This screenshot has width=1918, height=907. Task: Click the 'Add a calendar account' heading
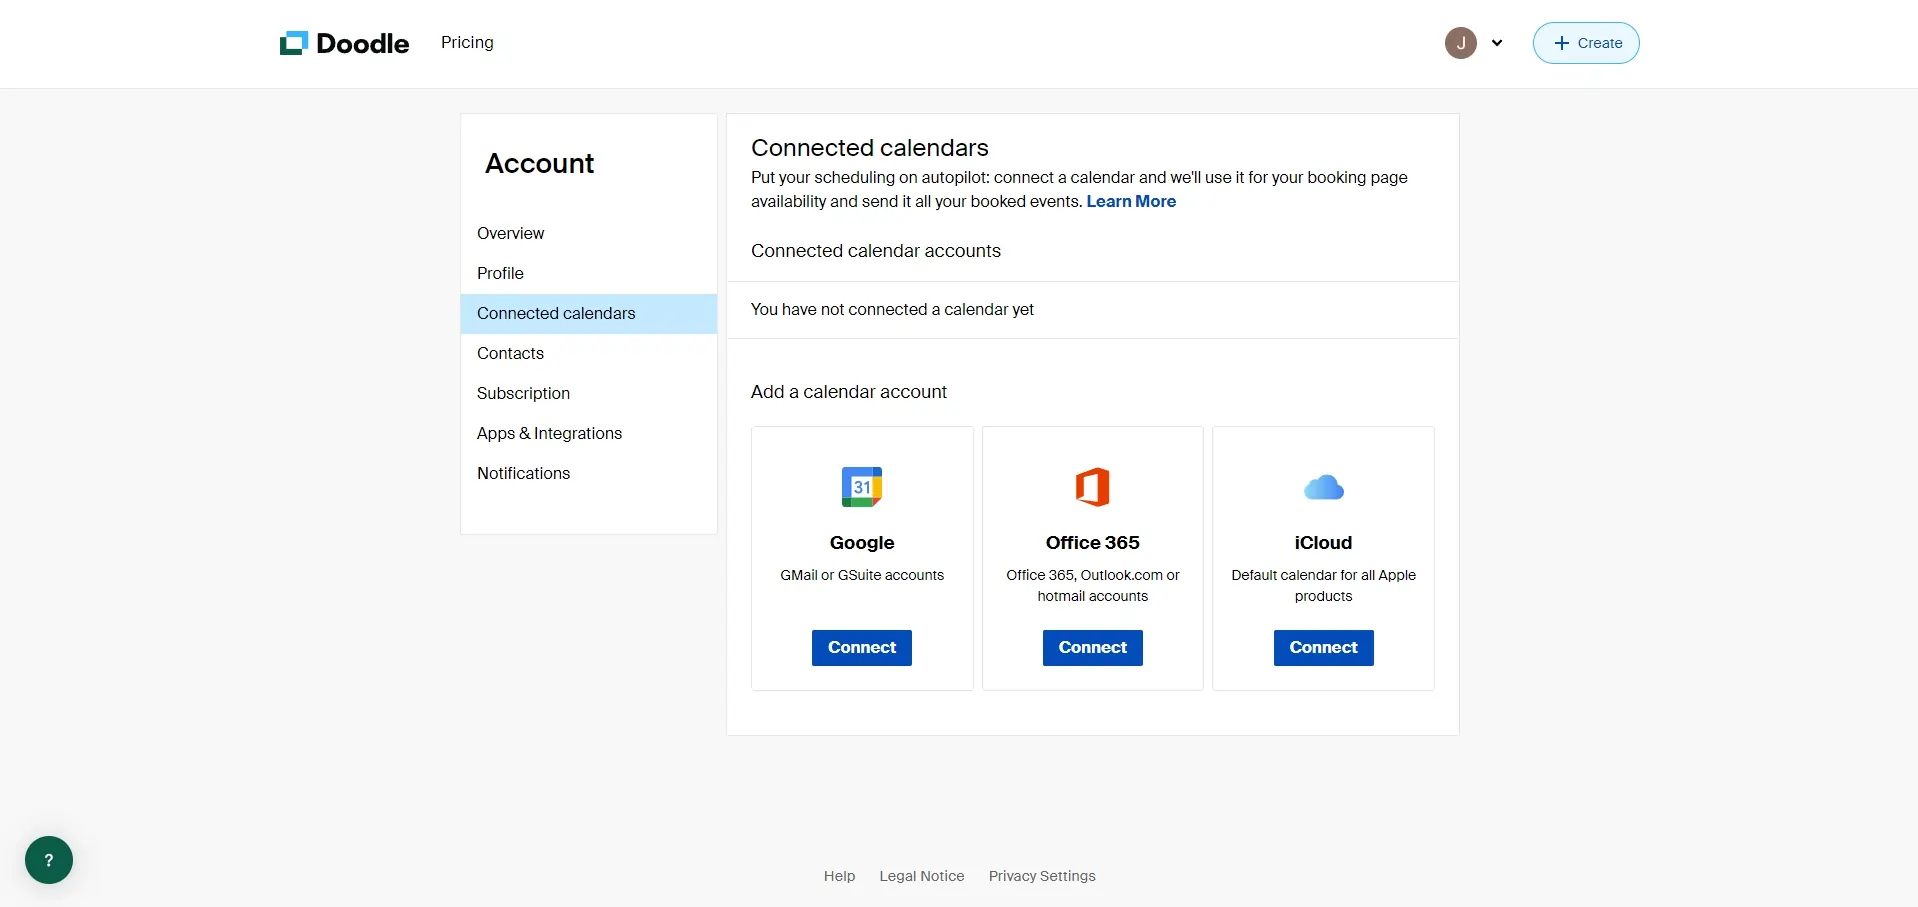coord(849,392)
